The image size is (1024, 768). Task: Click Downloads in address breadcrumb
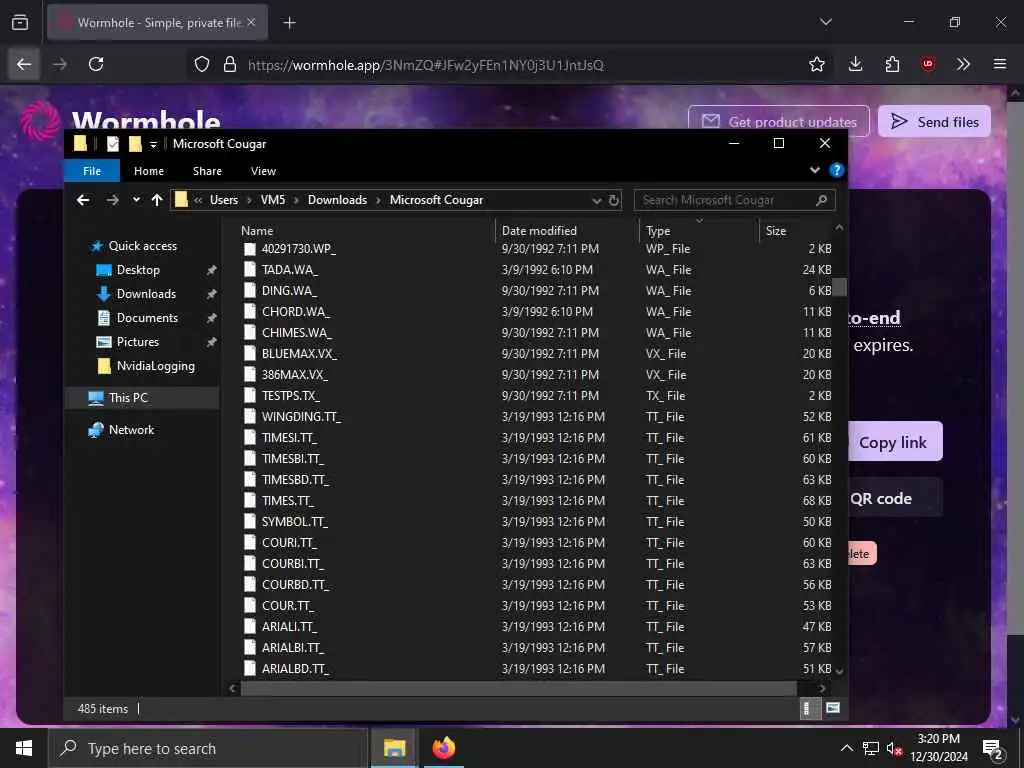point(337,200)
